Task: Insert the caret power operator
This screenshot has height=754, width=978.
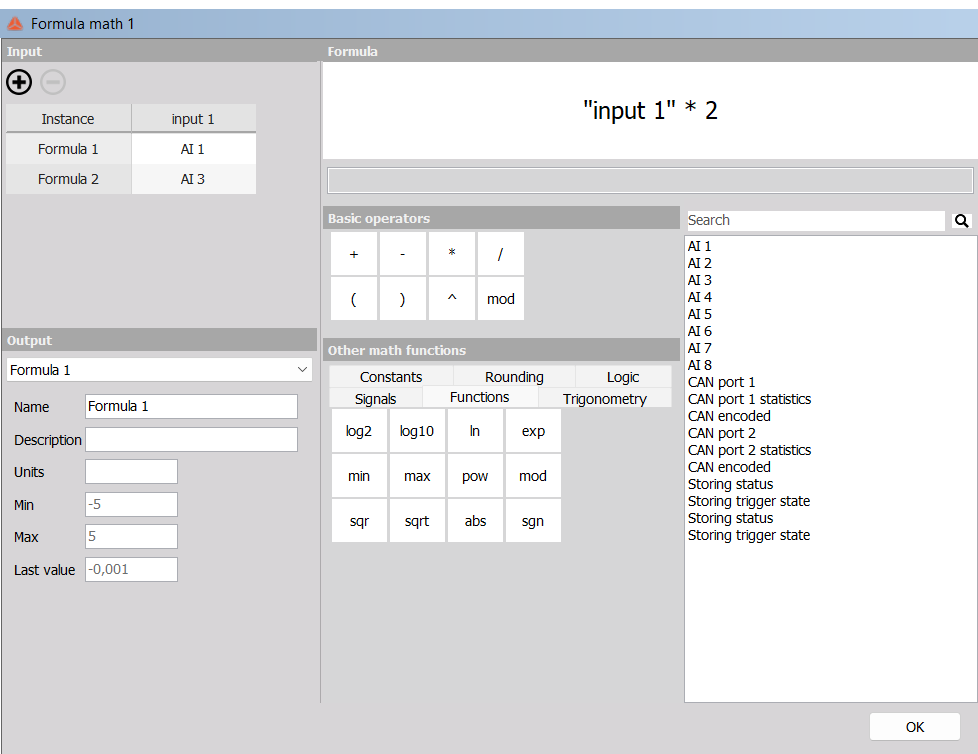Action: [452, 299]
